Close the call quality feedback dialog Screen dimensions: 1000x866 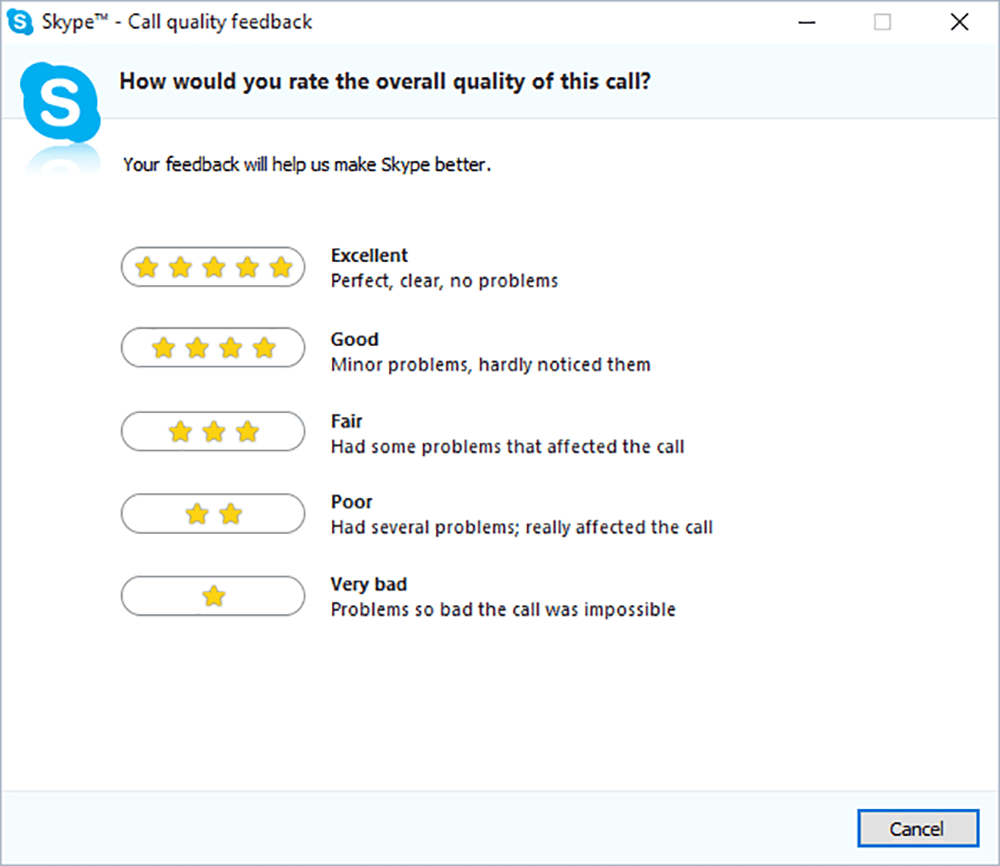(959, 22)
